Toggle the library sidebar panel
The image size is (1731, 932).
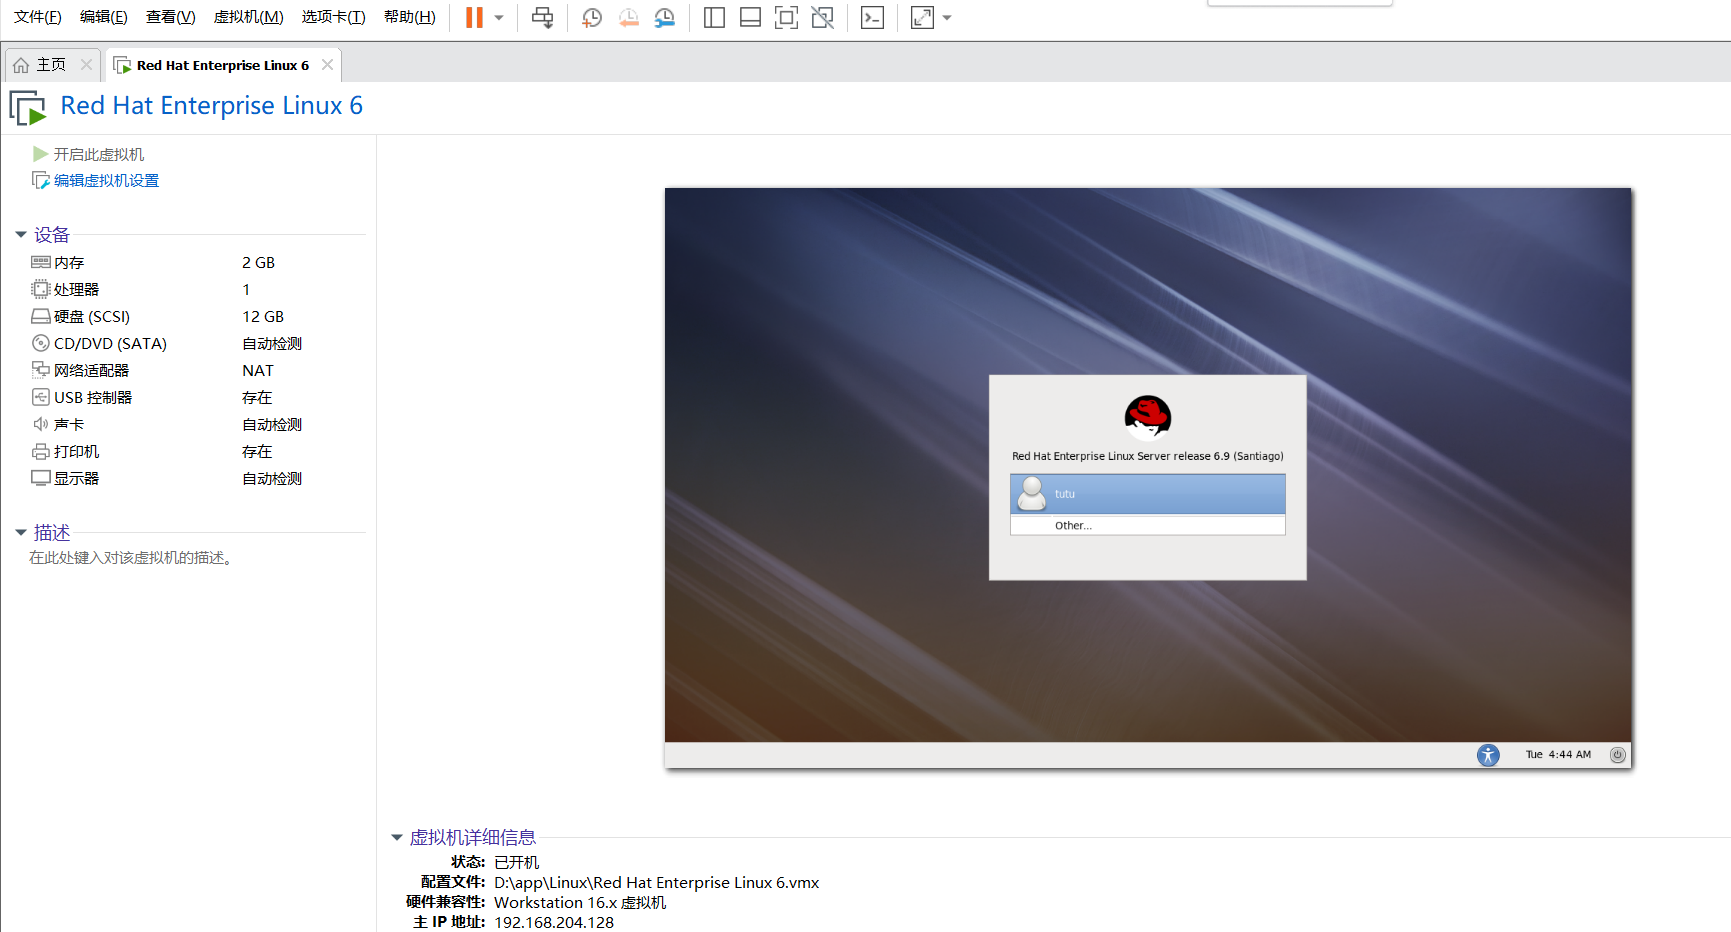point(714,17)
